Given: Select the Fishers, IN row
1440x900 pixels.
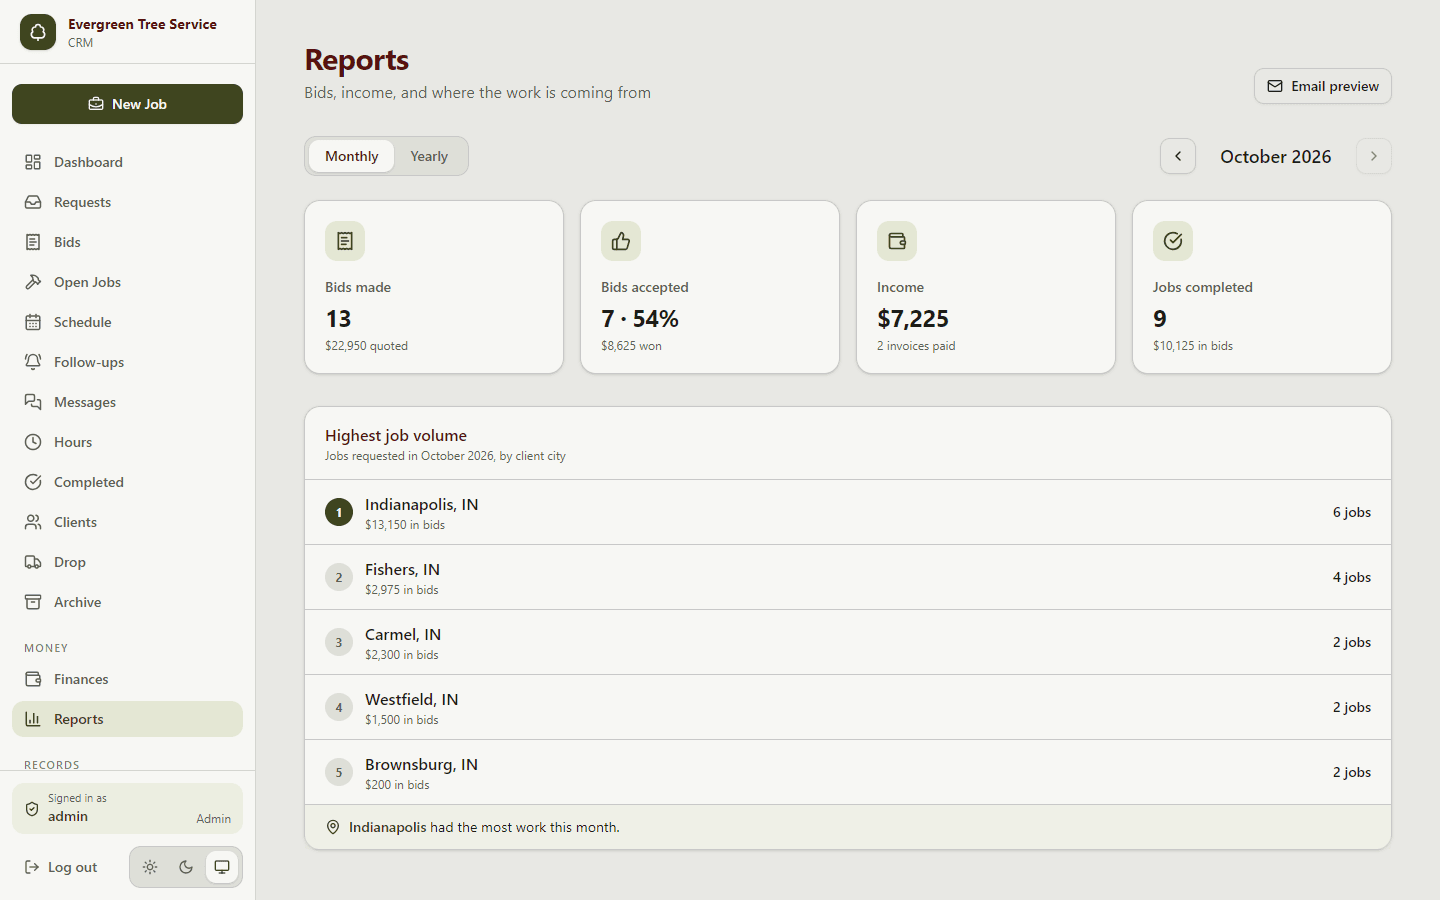Looking at the screenshot, I should click(848, 577).
